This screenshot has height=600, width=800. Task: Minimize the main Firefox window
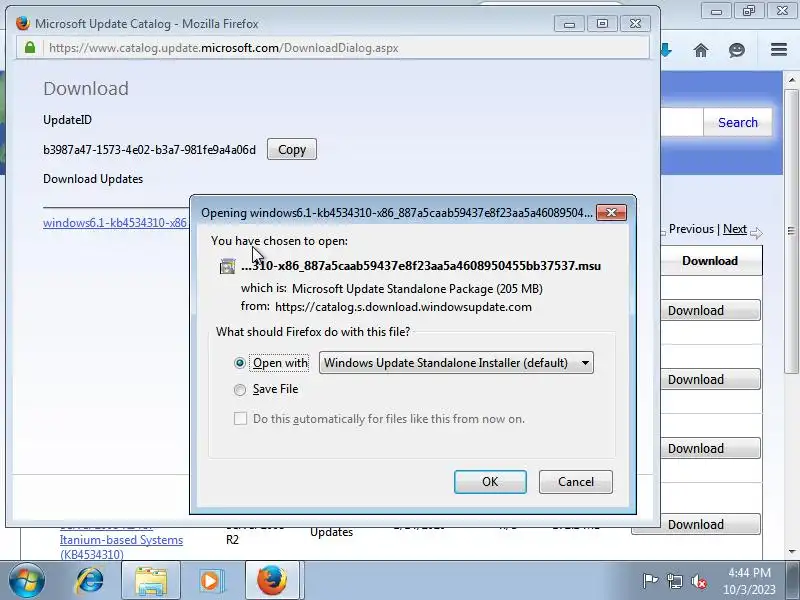[x=716, y=11]
